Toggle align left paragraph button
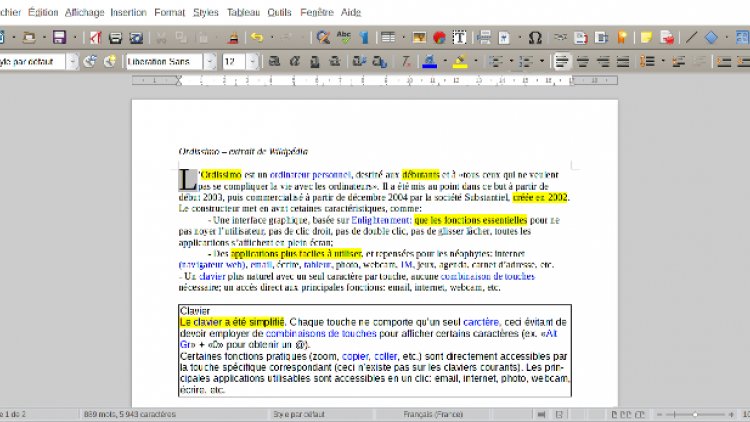Image resolution: width=750 pixels, height=422 pixels. pos(562,61)
